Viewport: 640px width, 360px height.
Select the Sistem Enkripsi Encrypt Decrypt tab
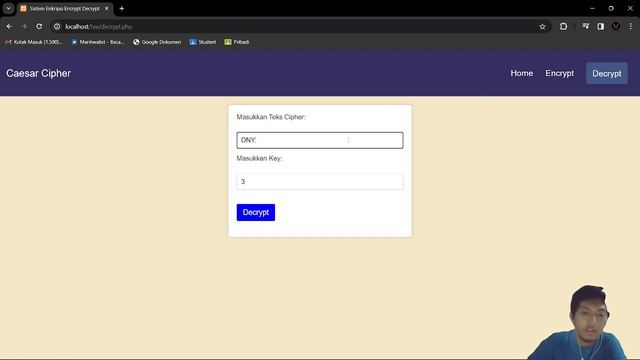(x=64, y=9)
